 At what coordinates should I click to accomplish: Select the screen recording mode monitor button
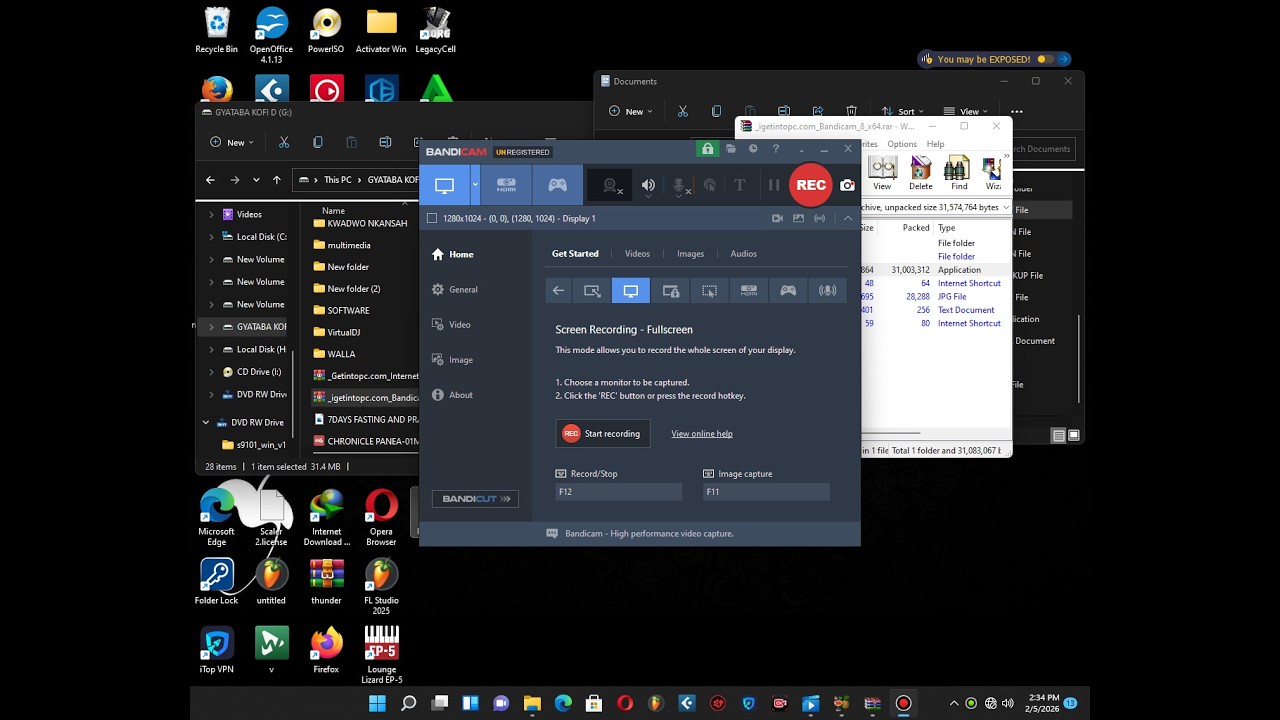pyautogui.click(x=444, y=185)
